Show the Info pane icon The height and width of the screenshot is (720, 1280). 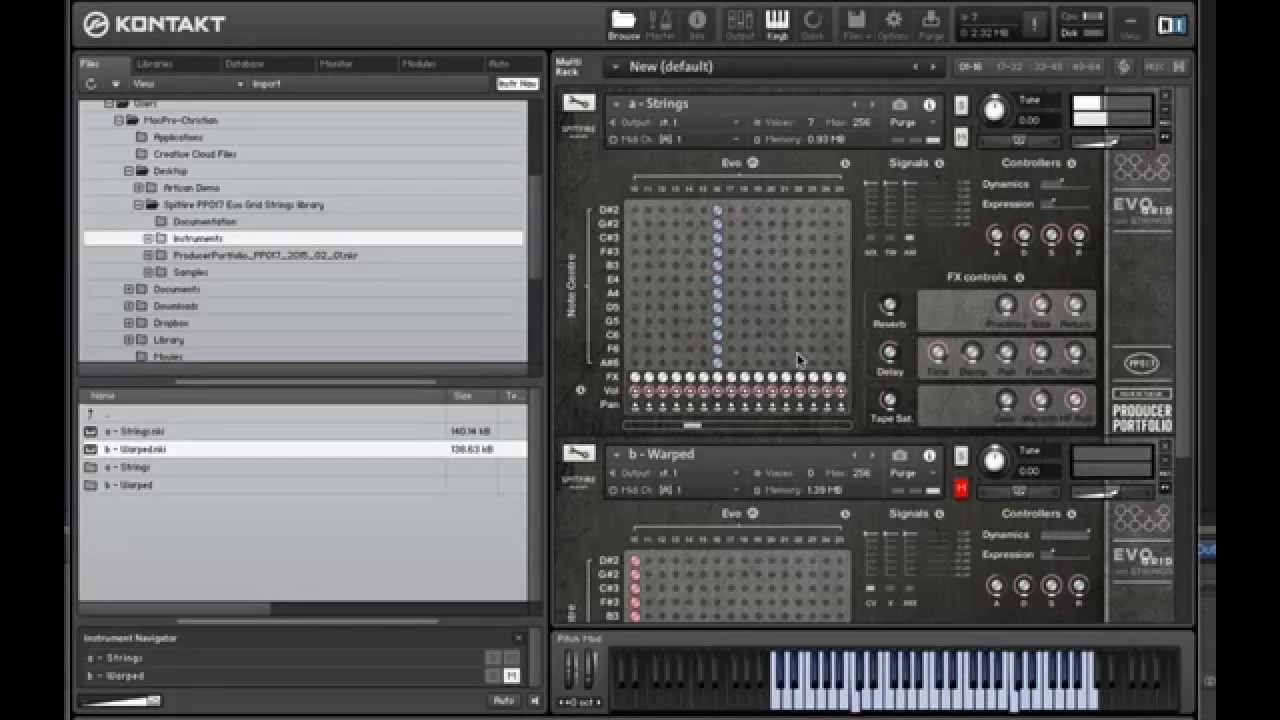[697, 24]
